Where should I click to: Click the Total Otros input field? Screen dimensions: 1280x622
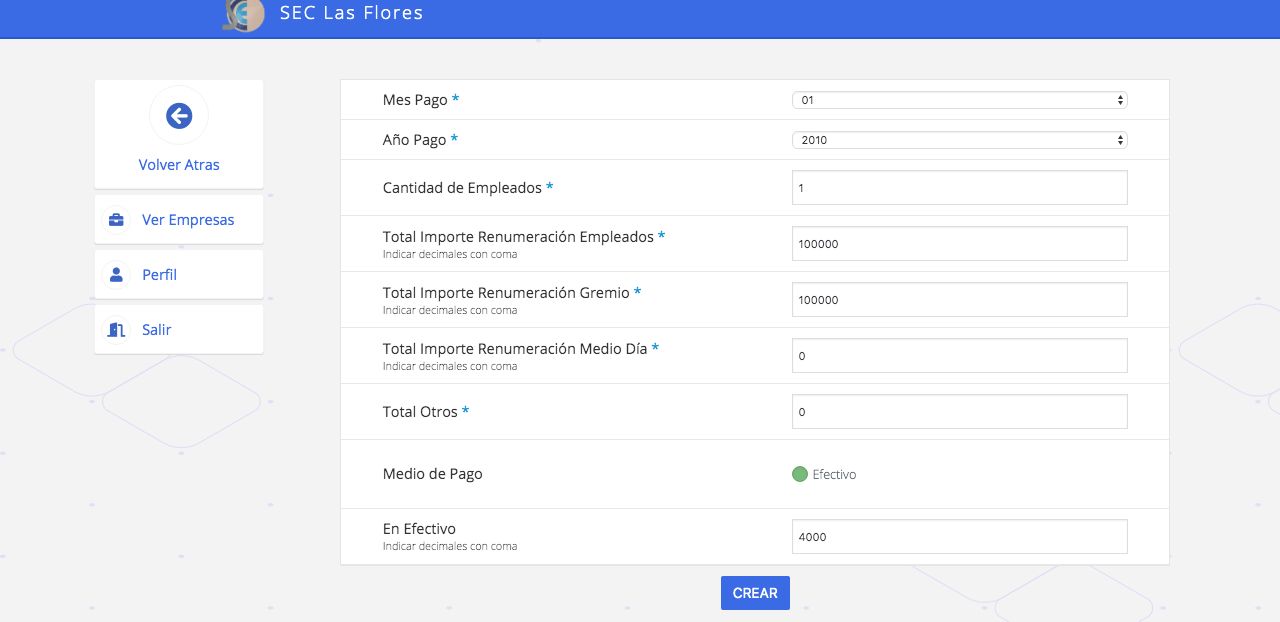959,412
